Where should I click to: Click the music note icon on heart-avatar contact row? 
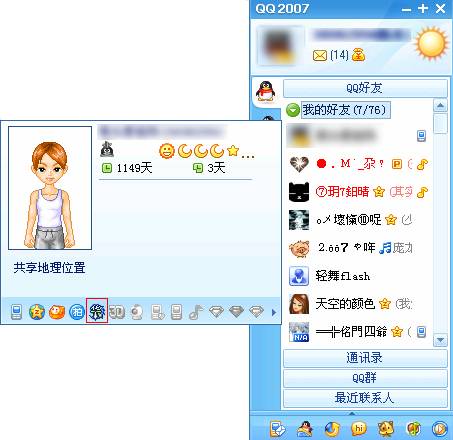pos(422,164)
